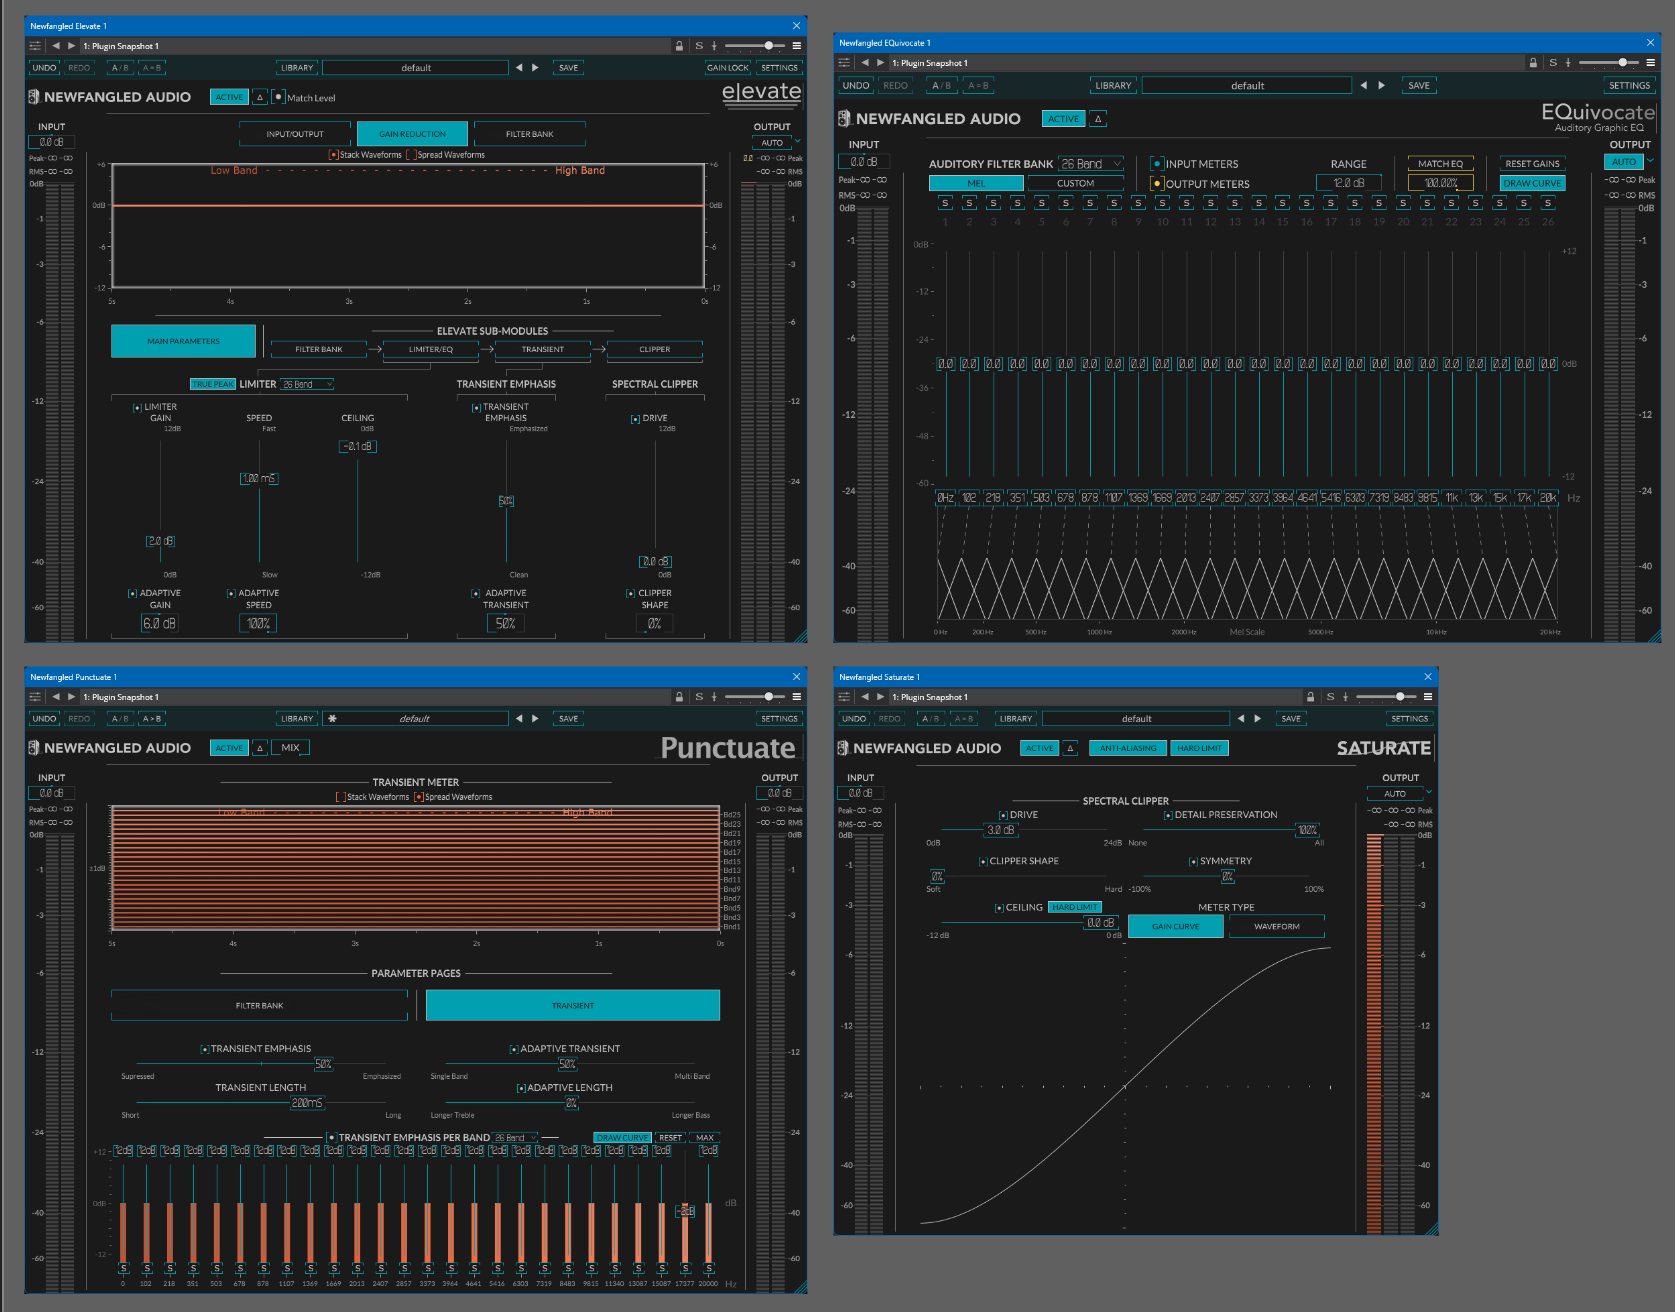The image size is (1675, 1312).
Task: Click pin icon in Punctuate window header
Action: (714, 697)
